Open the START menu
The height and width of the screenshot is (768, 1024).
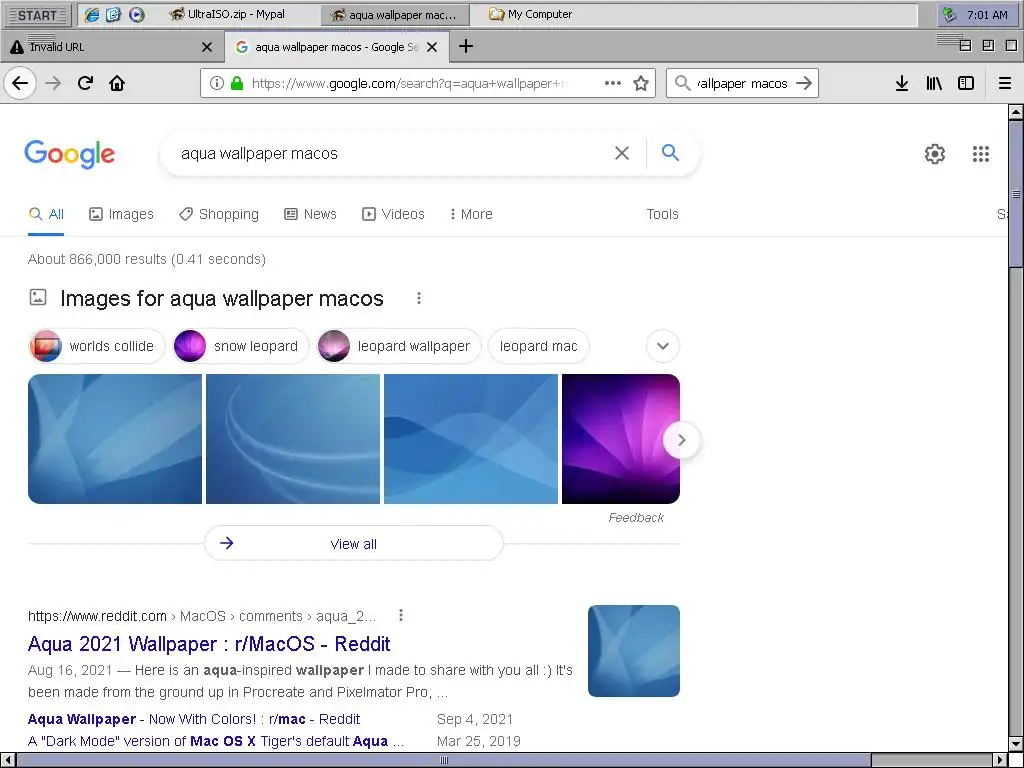37,14
